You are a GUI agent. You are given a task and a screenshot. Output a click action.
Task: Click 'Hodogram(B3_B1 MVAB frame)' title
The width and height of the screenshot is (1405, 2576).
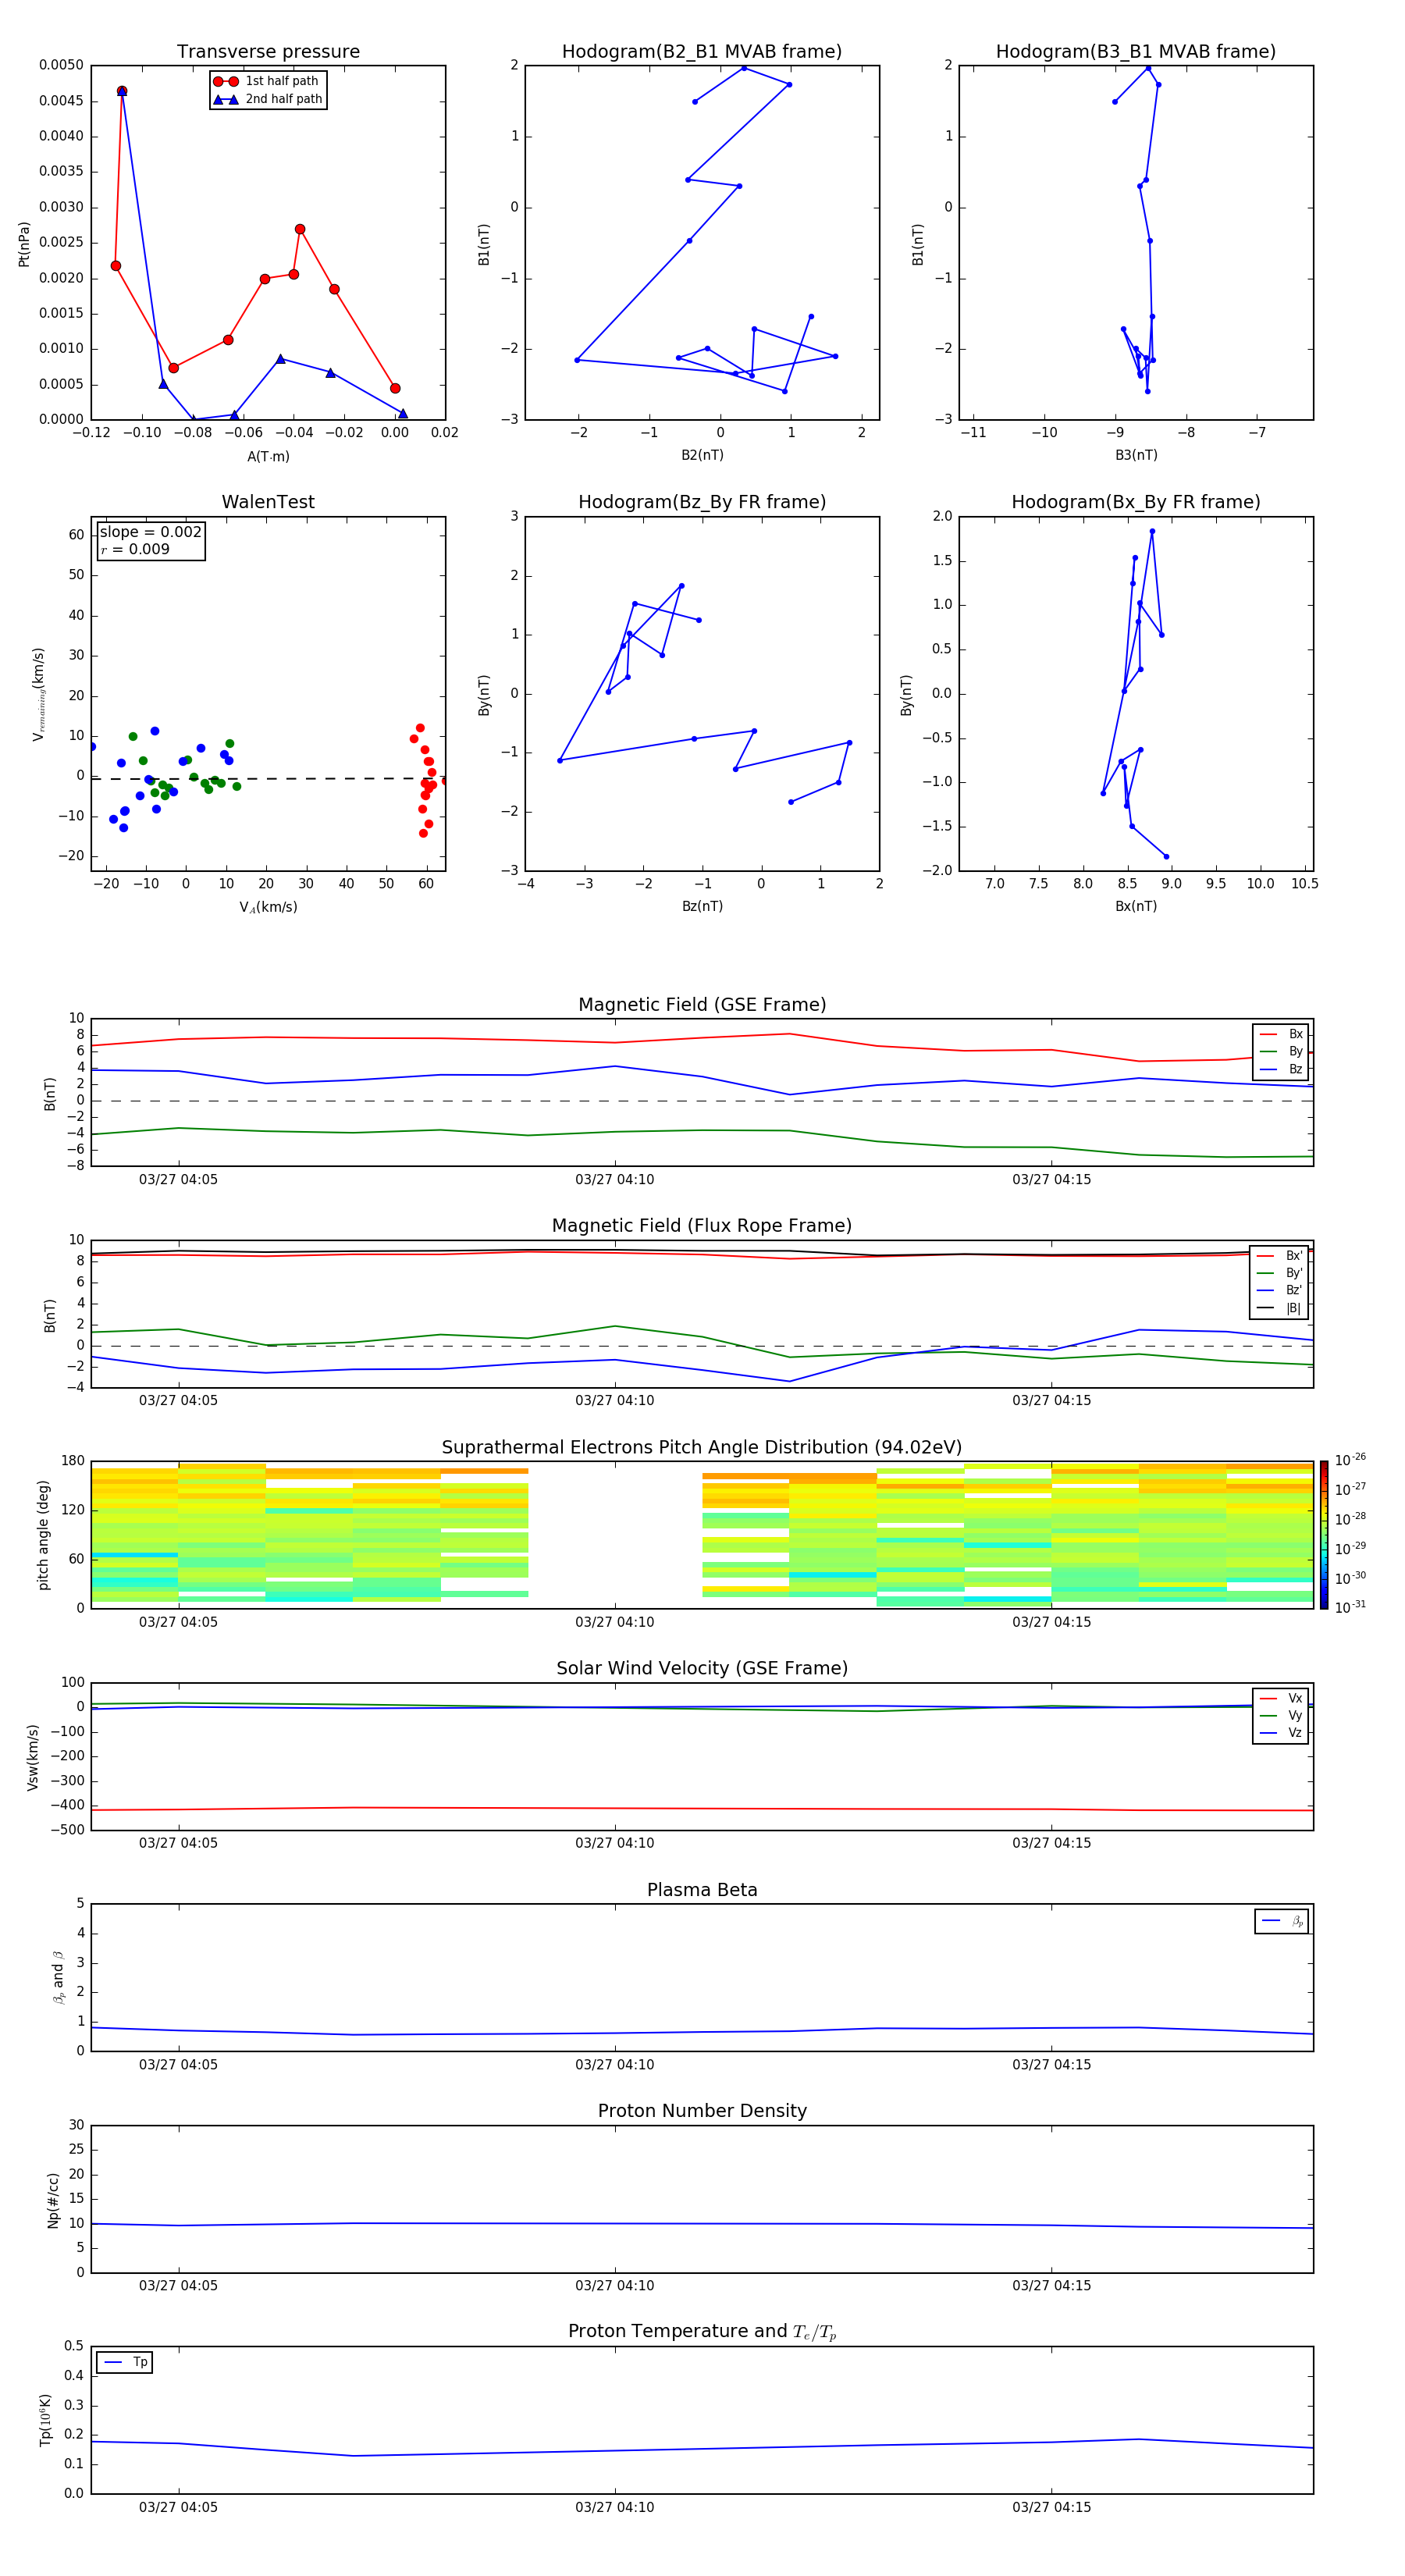[1136, 52]
